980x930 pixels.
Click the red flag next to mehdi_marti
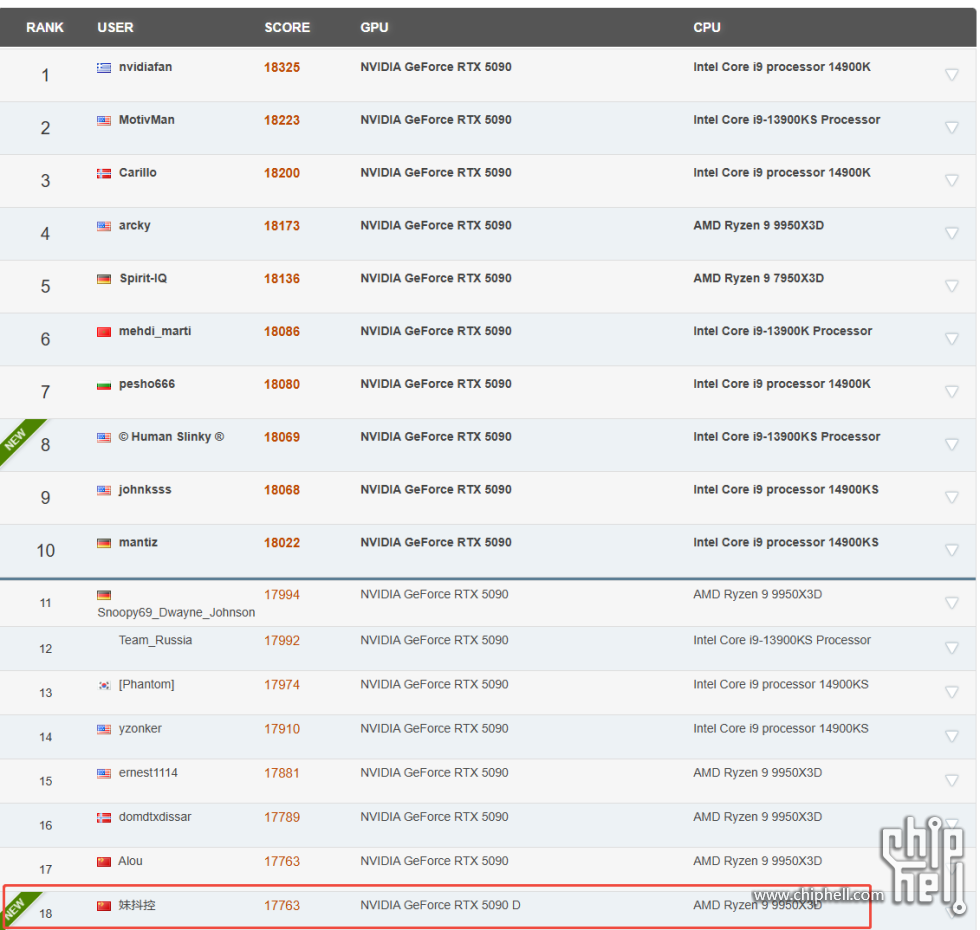point(104,332)
